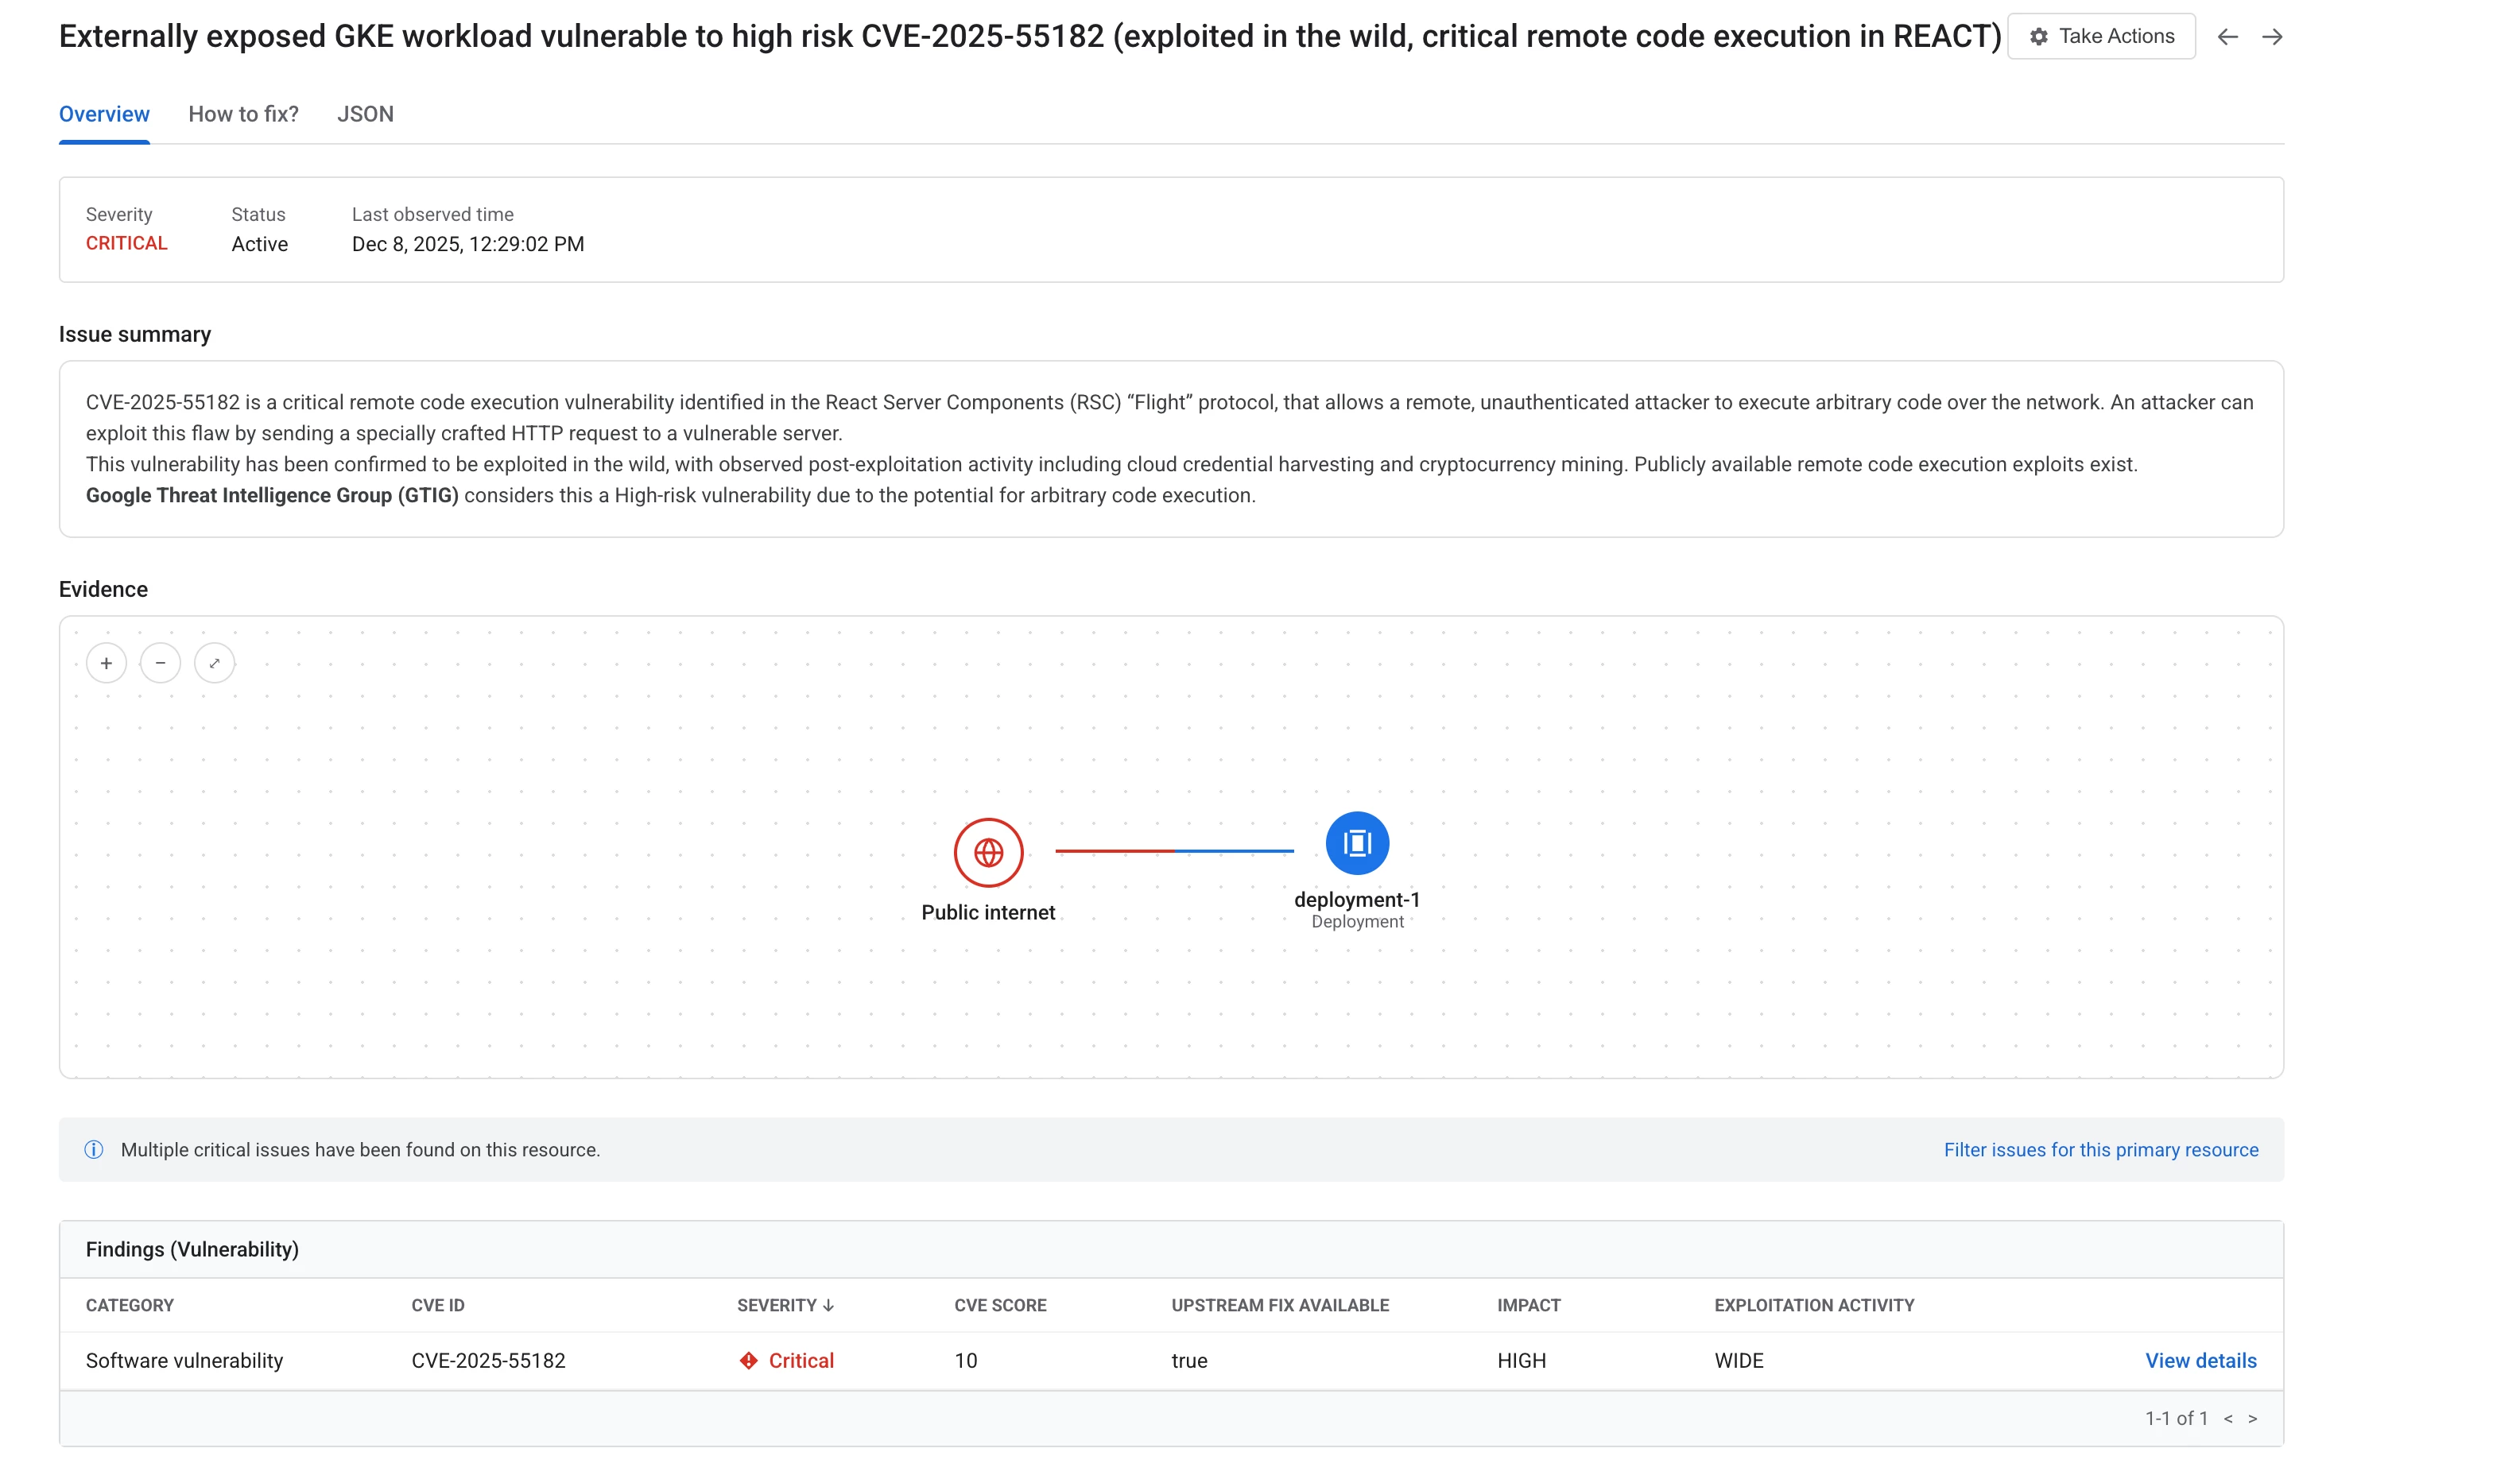Click the fit-to-screen graph icon

214,663
